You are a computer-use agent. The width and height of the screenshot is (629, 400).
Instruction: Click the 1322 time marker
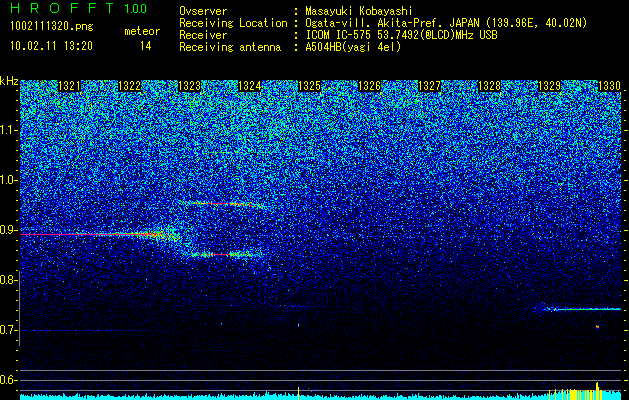point(130,86)
